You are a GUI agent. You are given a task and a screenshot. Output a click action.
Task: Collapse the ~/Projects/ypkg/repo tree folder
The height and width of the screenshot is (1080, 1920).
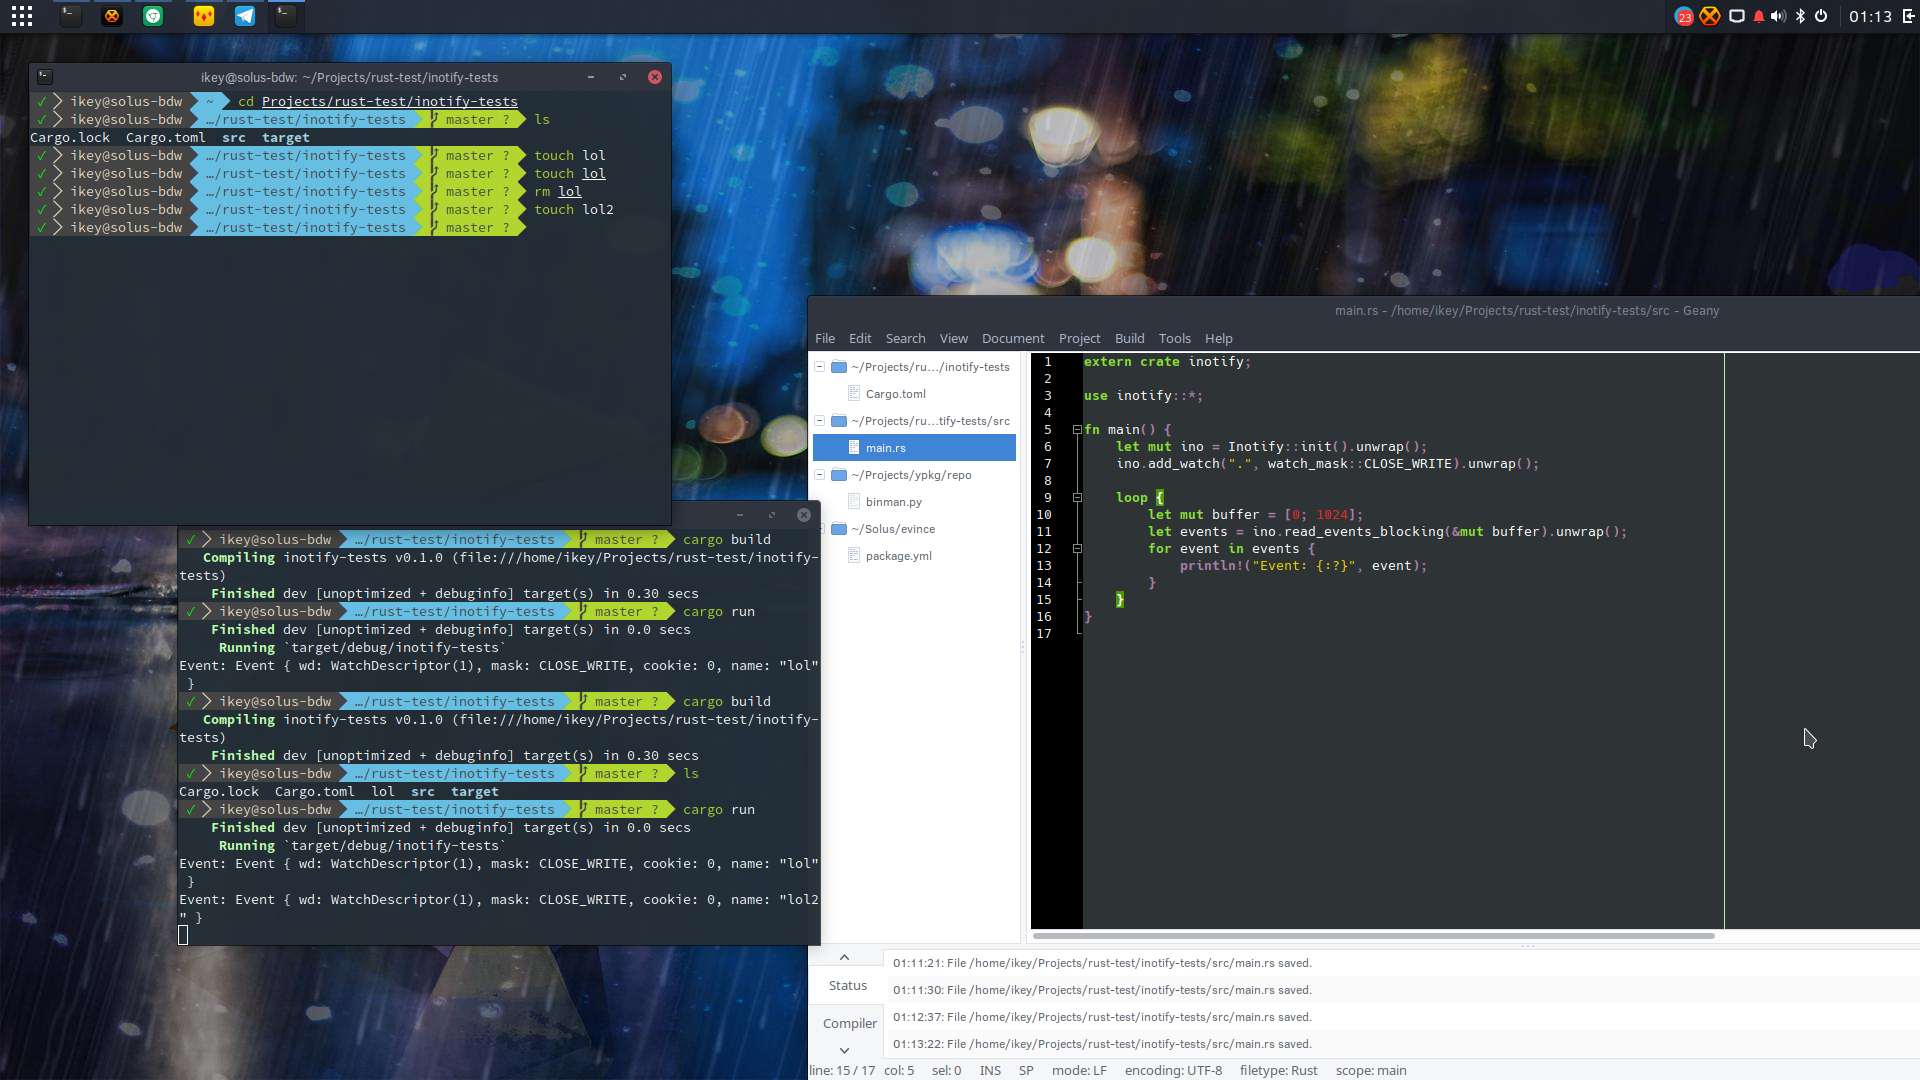point(820,475)
